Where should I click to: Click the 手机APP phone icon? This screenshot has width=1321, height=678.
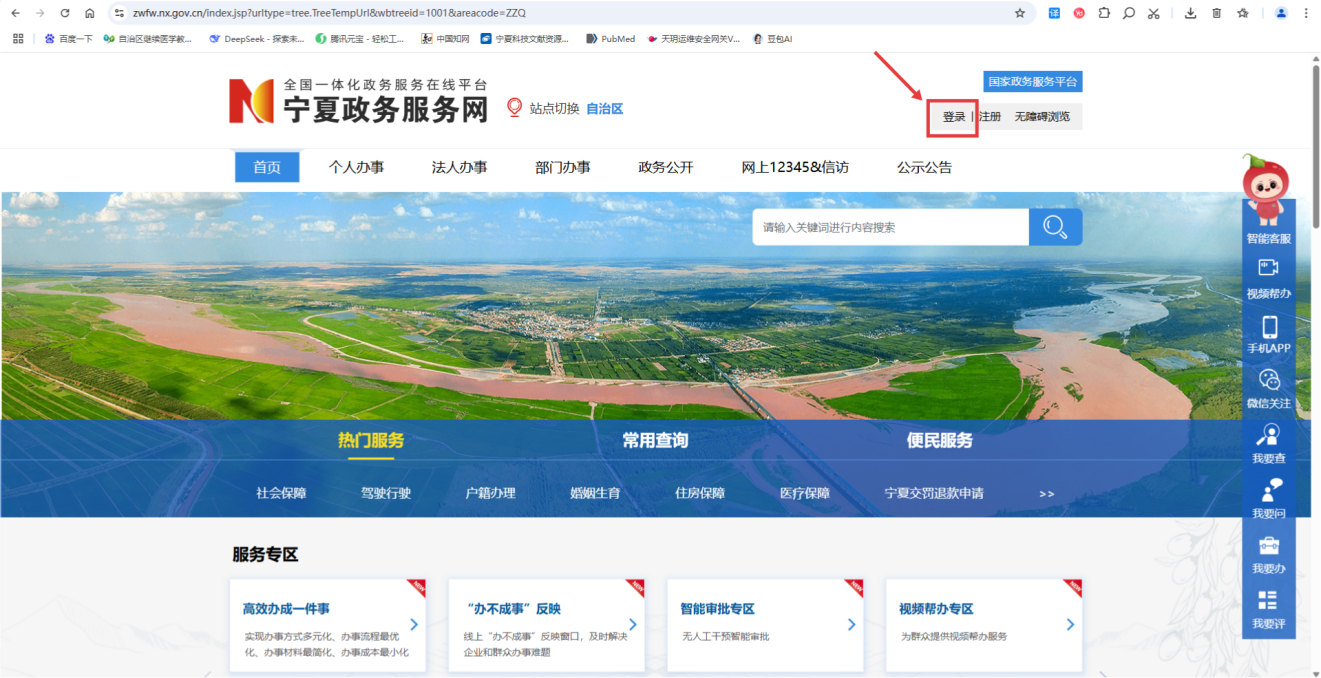tap(1268, 327)
